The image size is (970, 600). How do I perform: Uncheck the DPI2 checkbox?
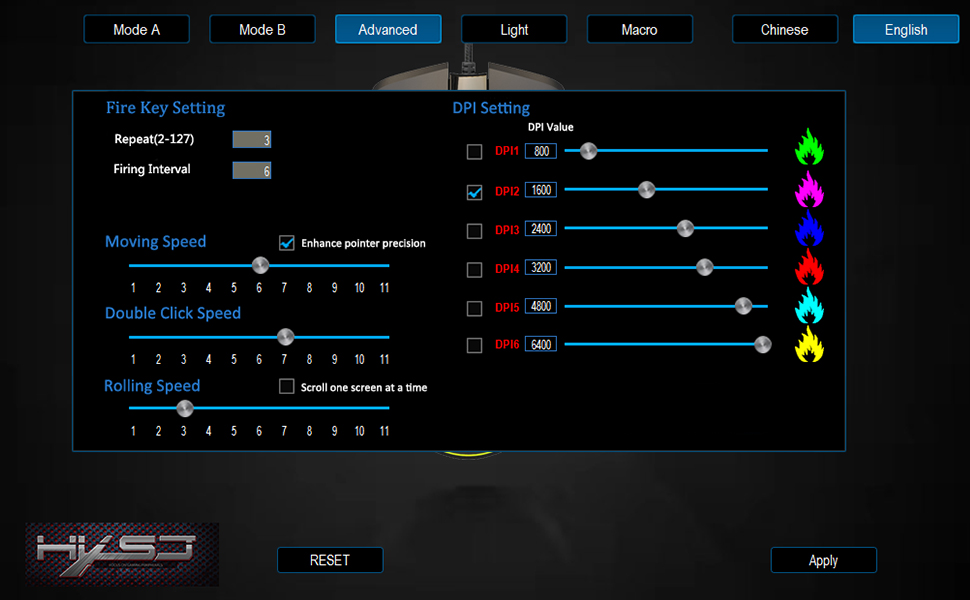tap(474, 192)
